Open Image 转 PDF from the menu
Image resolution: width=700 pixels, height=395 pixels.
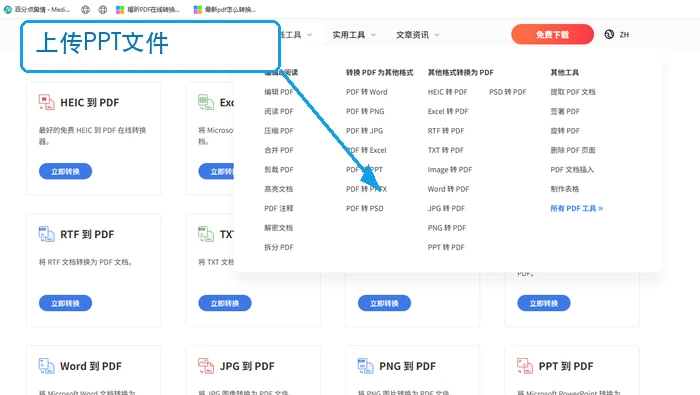pyautogui.click(x=450, y=170)
